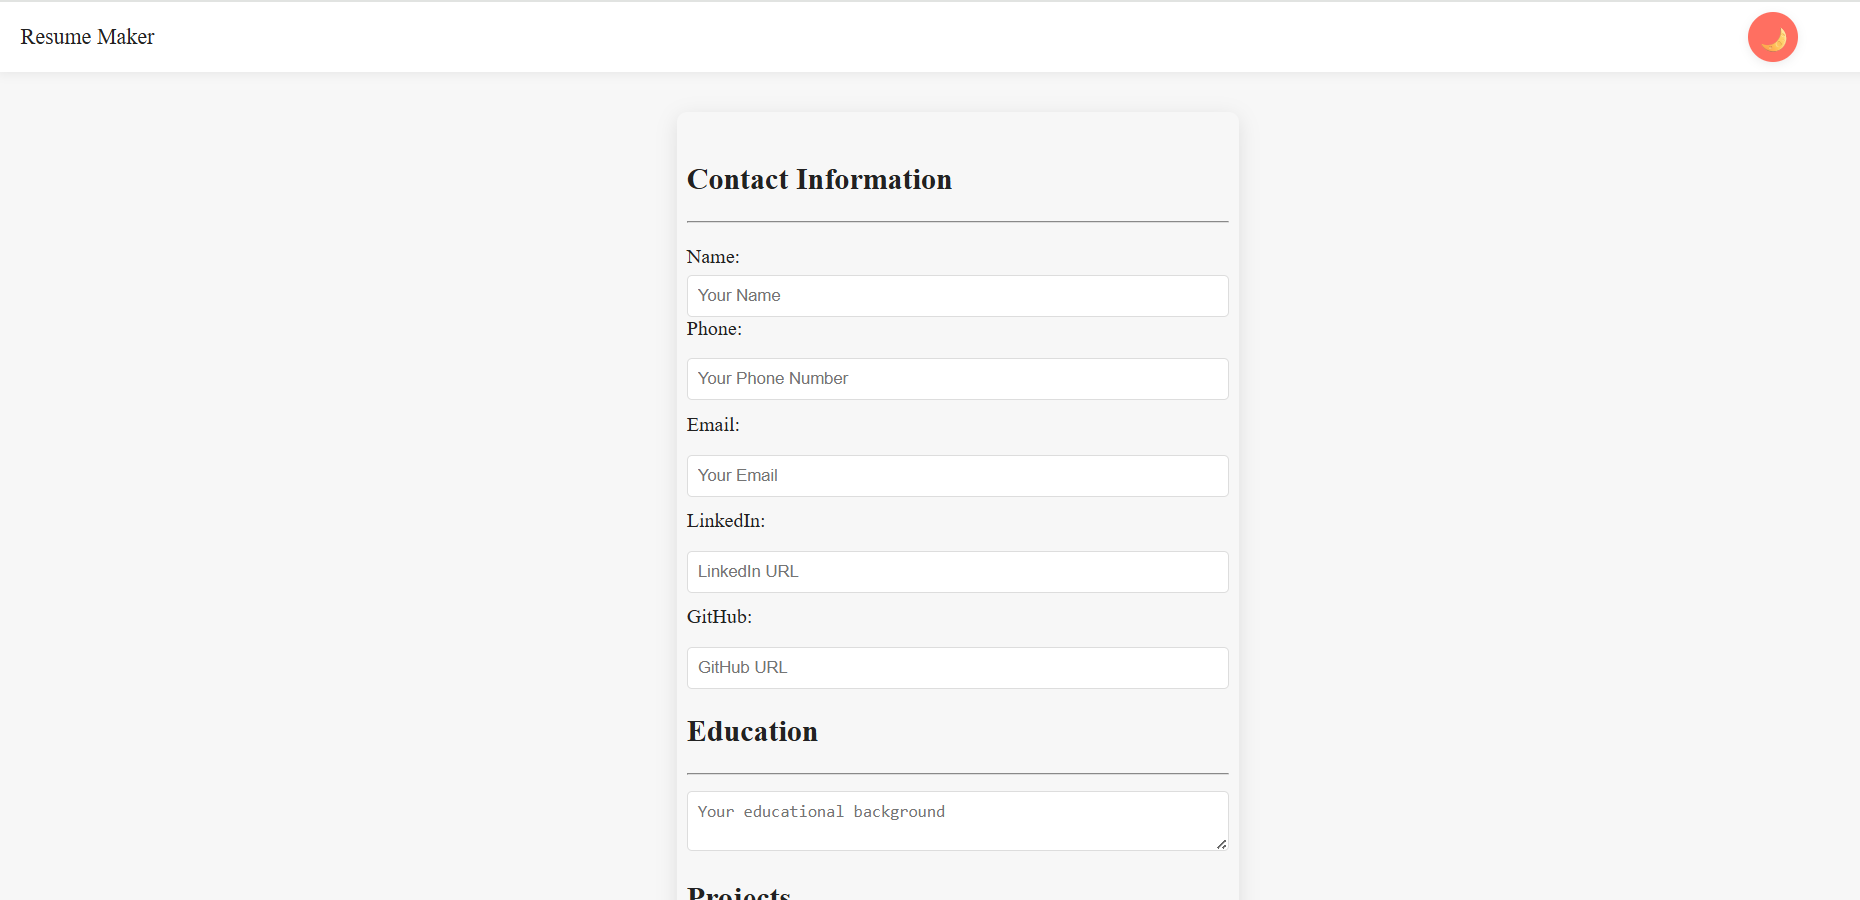Click the Email: label
The image size is (1860, 900).
(x=713, y=425)
